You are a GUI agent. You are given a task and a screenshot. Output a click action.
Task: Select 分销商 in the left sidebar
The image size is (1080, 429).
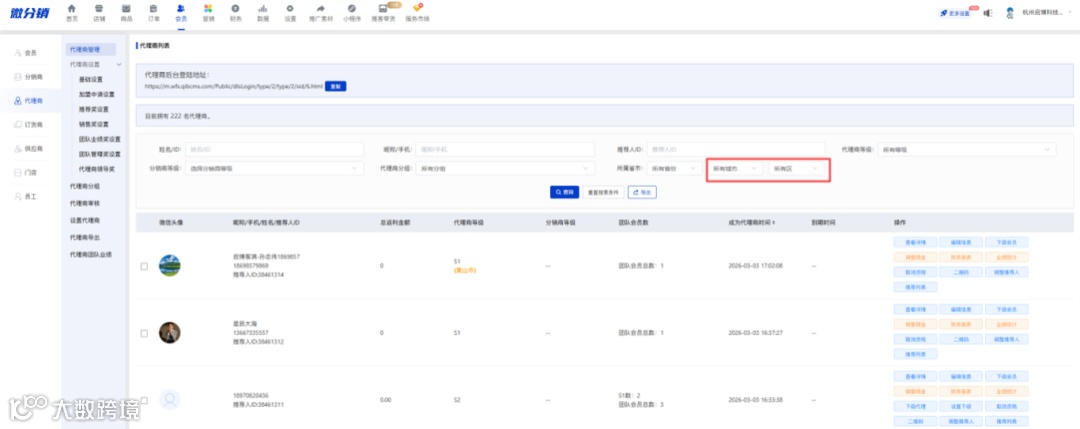[30, 76]
